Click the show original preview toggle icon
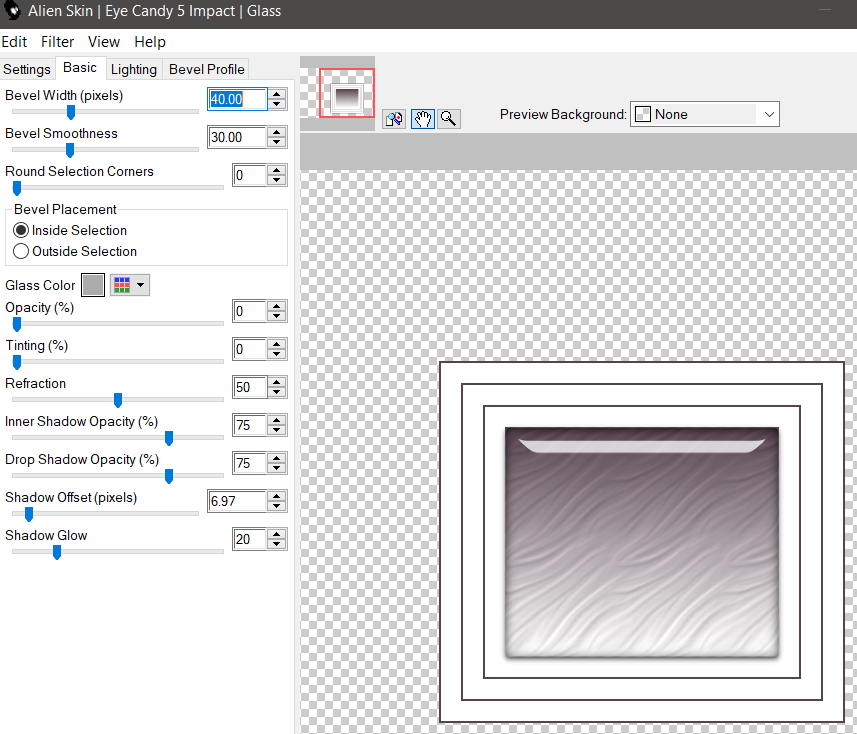Viewport: 857px width, 734px height. pos(394,119)
